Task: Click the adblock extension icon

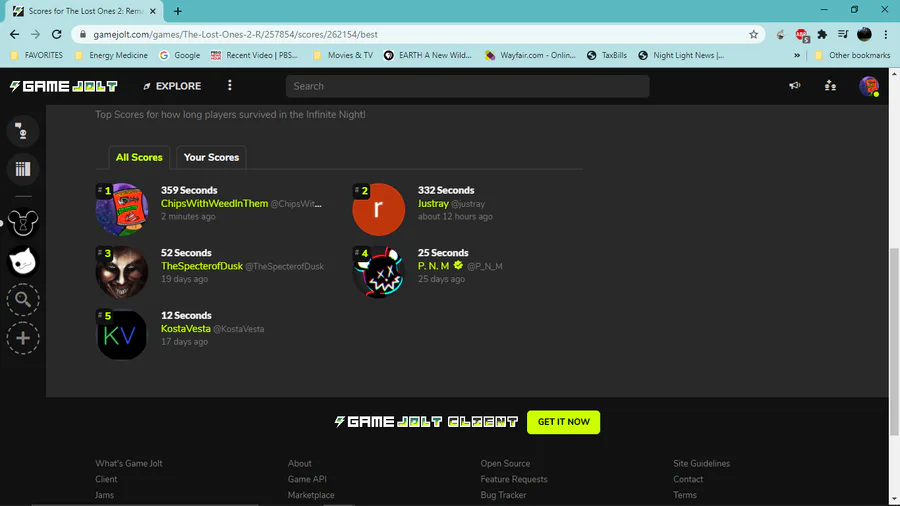Action: [x=802, y=35]
